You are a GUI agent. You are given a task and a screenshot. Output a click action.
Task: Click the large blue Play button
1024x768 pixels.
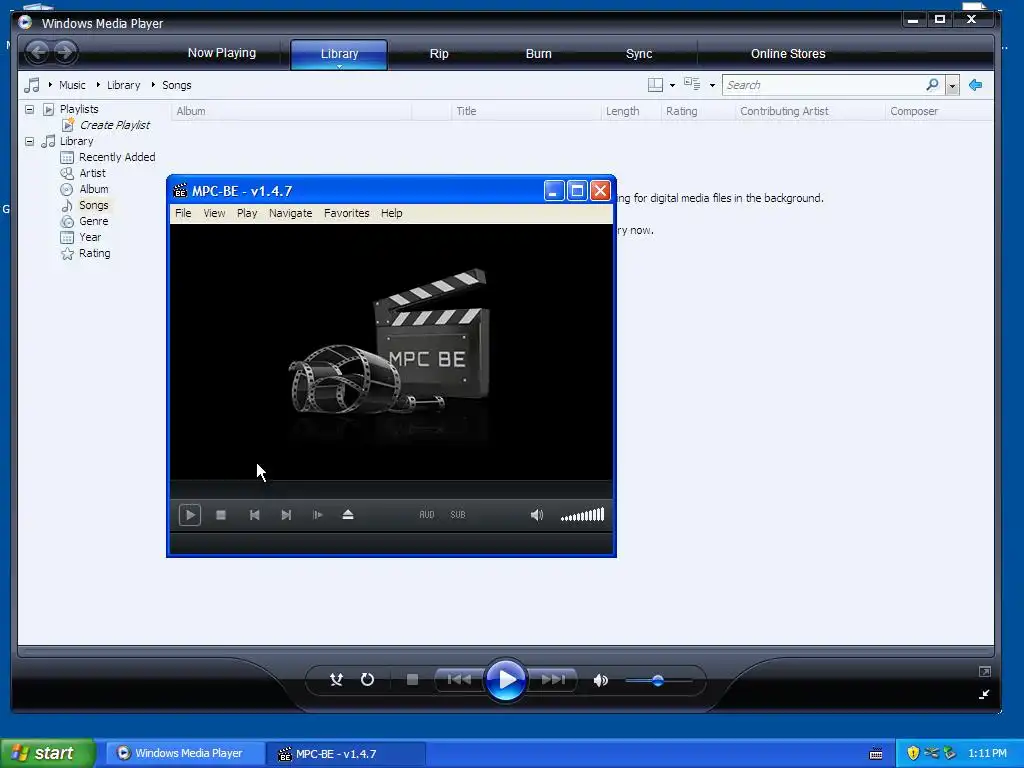coord(505,680)
